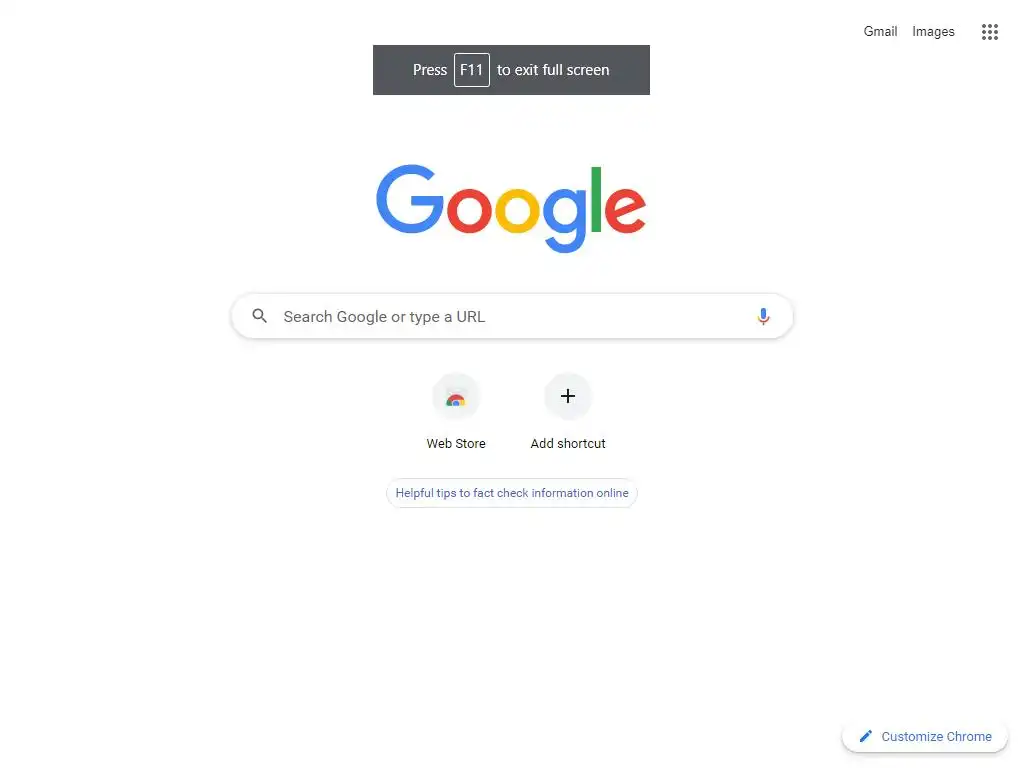Click the Web Store shortcut label
The image size is (1024, 768).
click(456, 443)
